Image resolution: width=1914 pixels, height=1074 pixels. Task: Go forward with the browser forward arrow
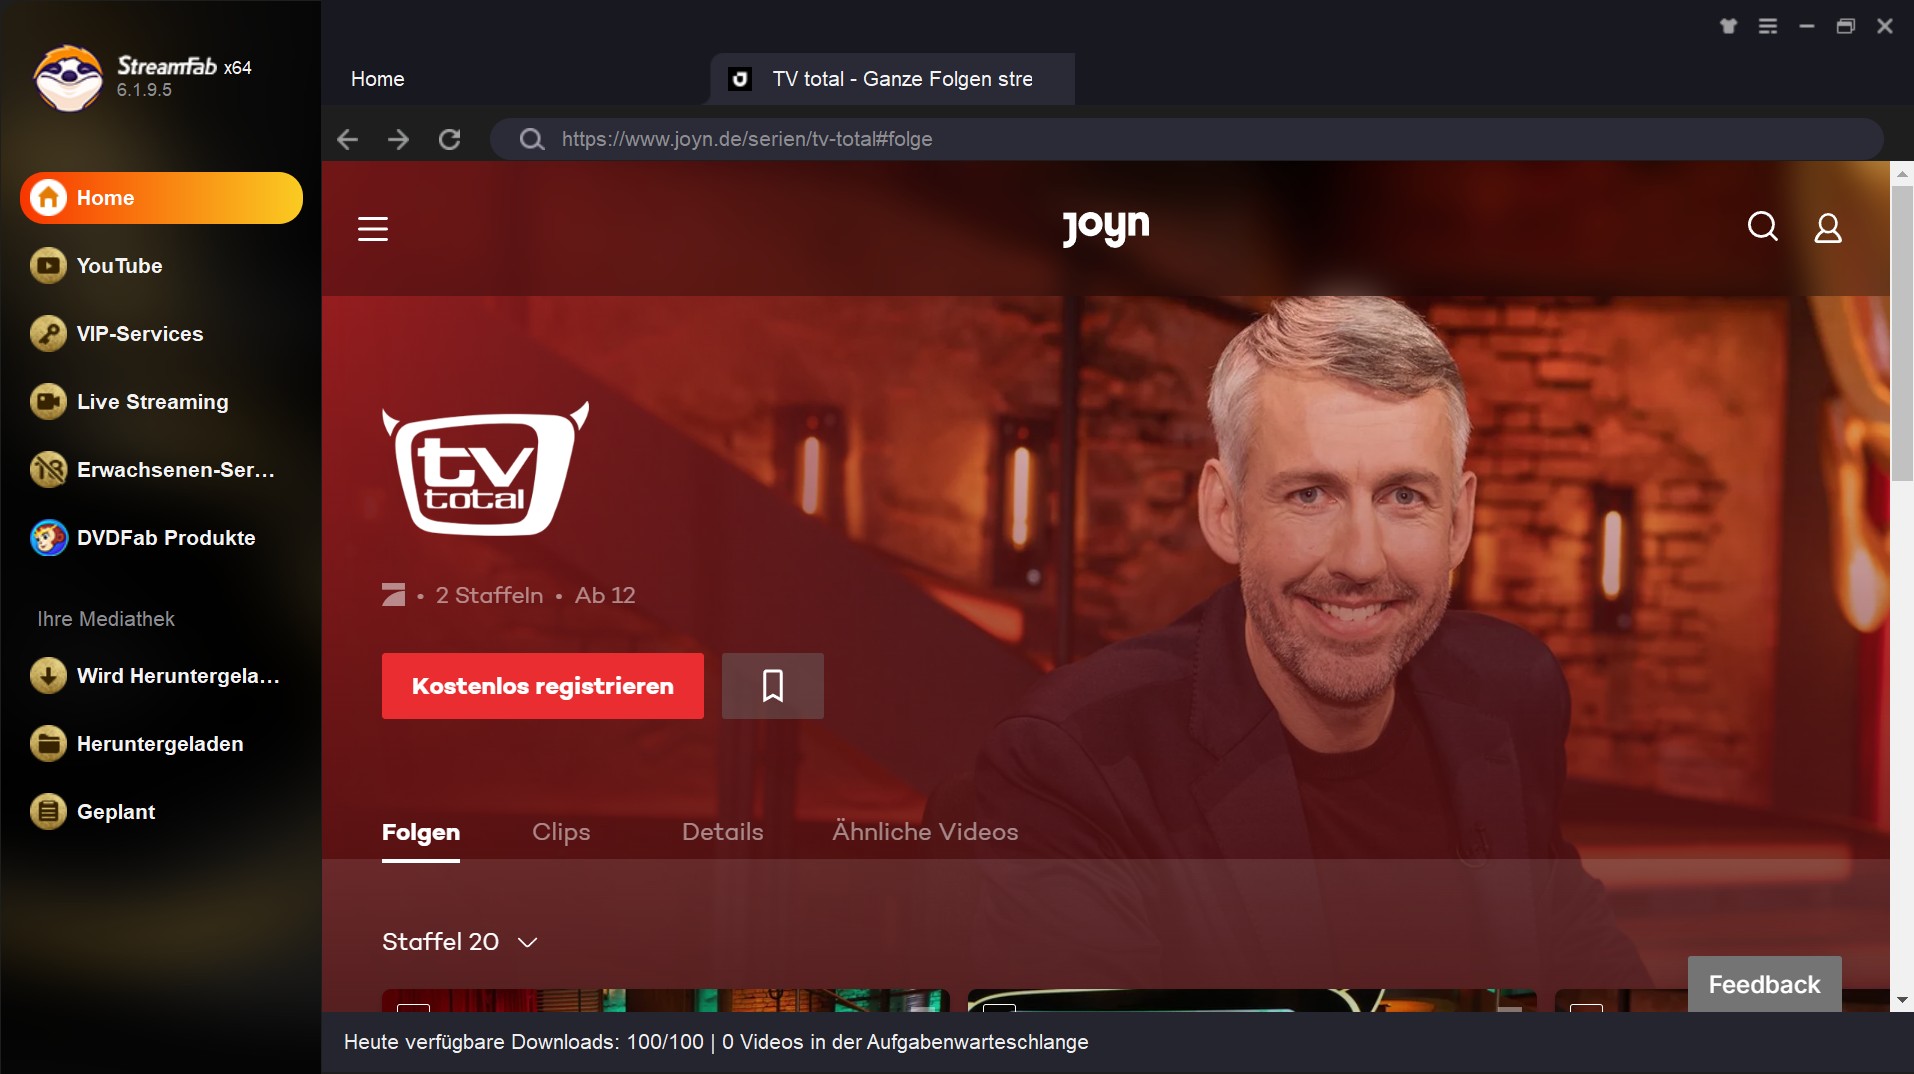coord(398,139)
